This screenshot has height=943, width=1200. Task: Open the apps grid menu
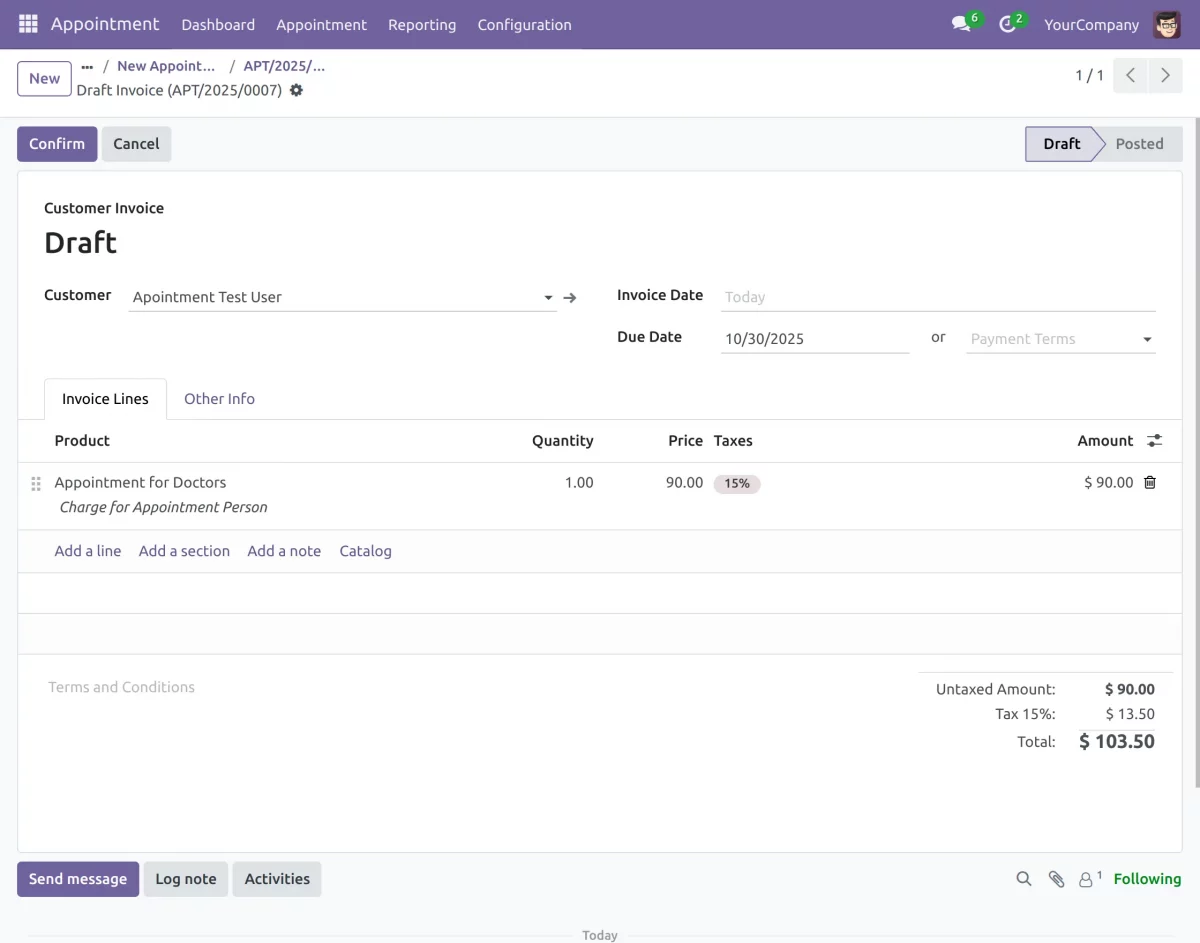point(27,23)
